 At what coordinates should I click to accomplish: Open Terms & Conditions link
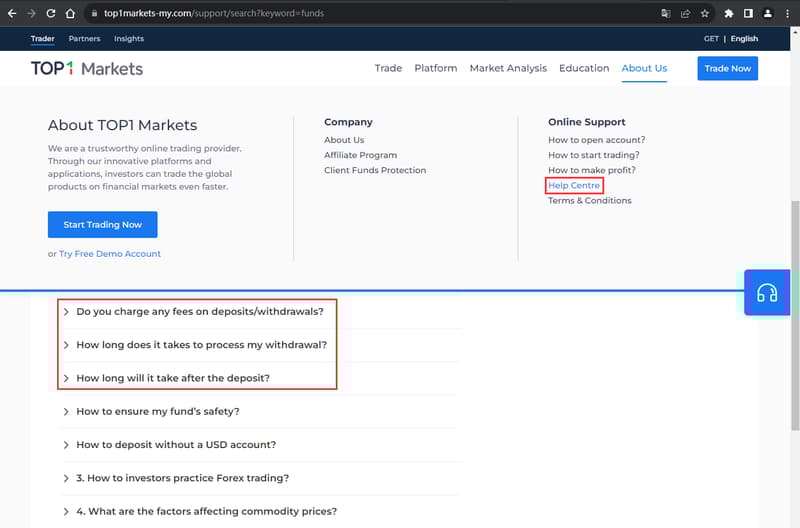click(589, 200)
